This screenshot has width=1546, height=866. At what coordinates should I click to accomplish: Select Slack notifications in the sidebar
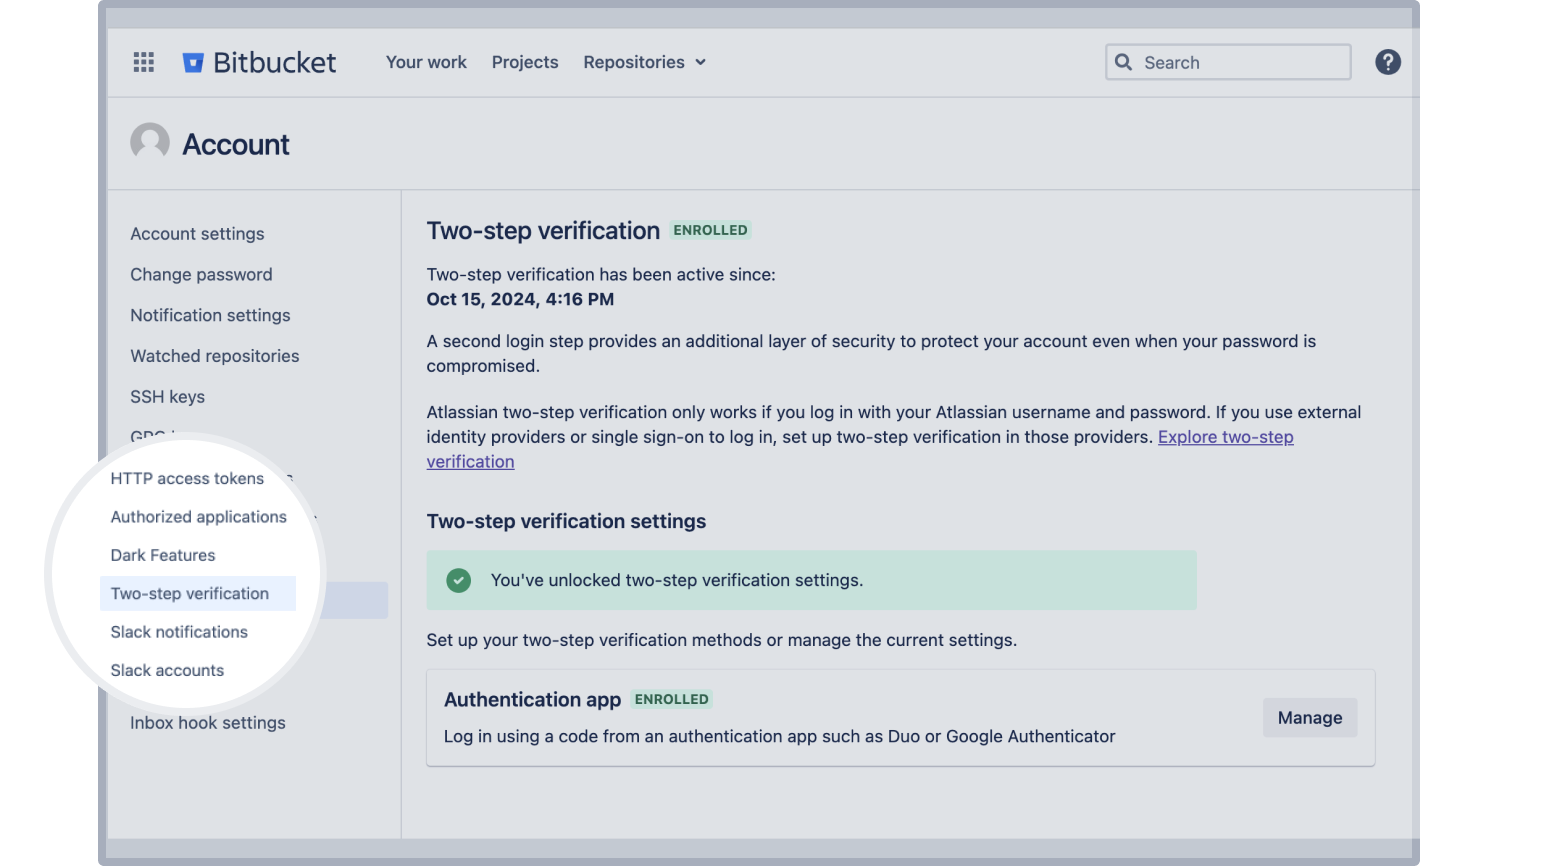(179, 631)
